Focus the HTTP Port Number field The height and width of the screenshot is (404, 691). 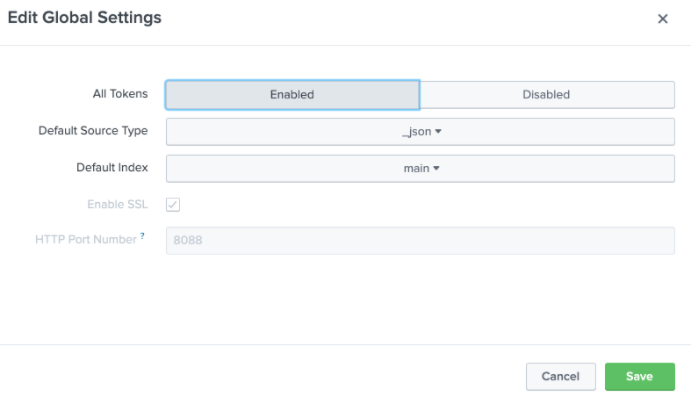click(420, 241)
